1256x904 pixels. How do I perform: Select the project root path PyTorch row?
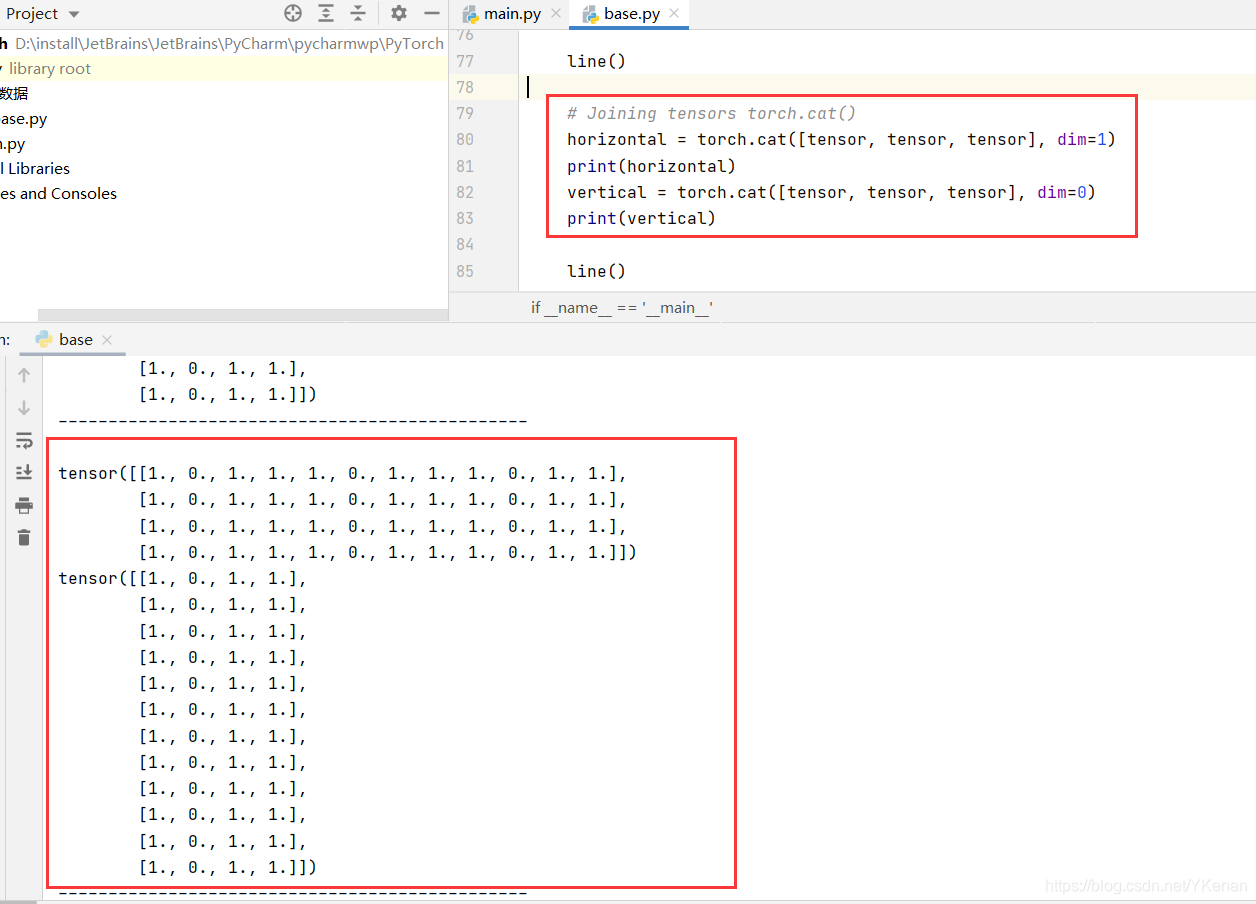(223, 44)
